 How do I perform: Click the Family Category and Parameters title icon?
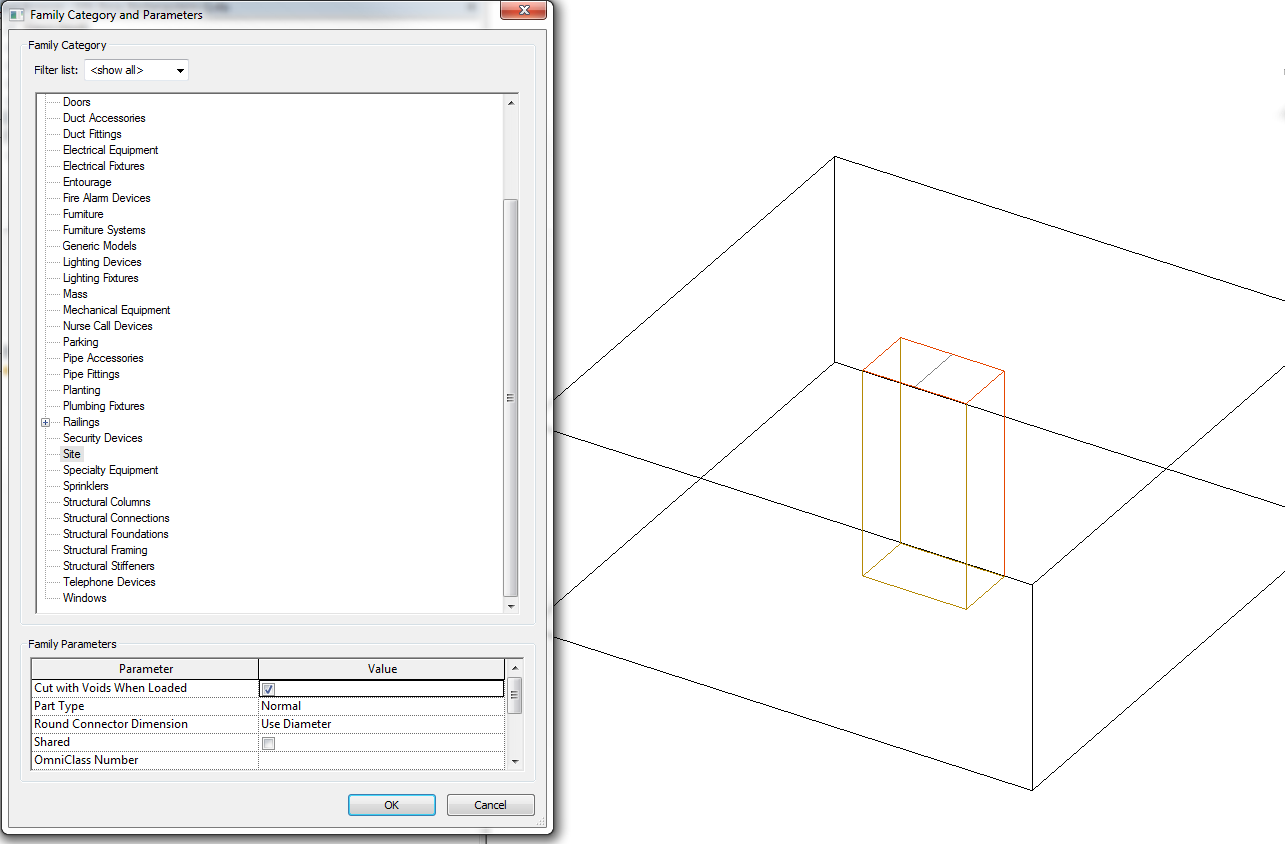[x=14, y=14]
